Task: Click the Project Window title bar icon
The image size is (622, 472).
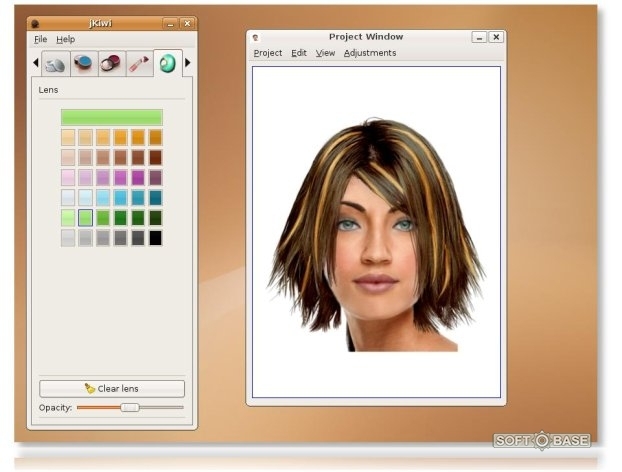Action: 255,38
